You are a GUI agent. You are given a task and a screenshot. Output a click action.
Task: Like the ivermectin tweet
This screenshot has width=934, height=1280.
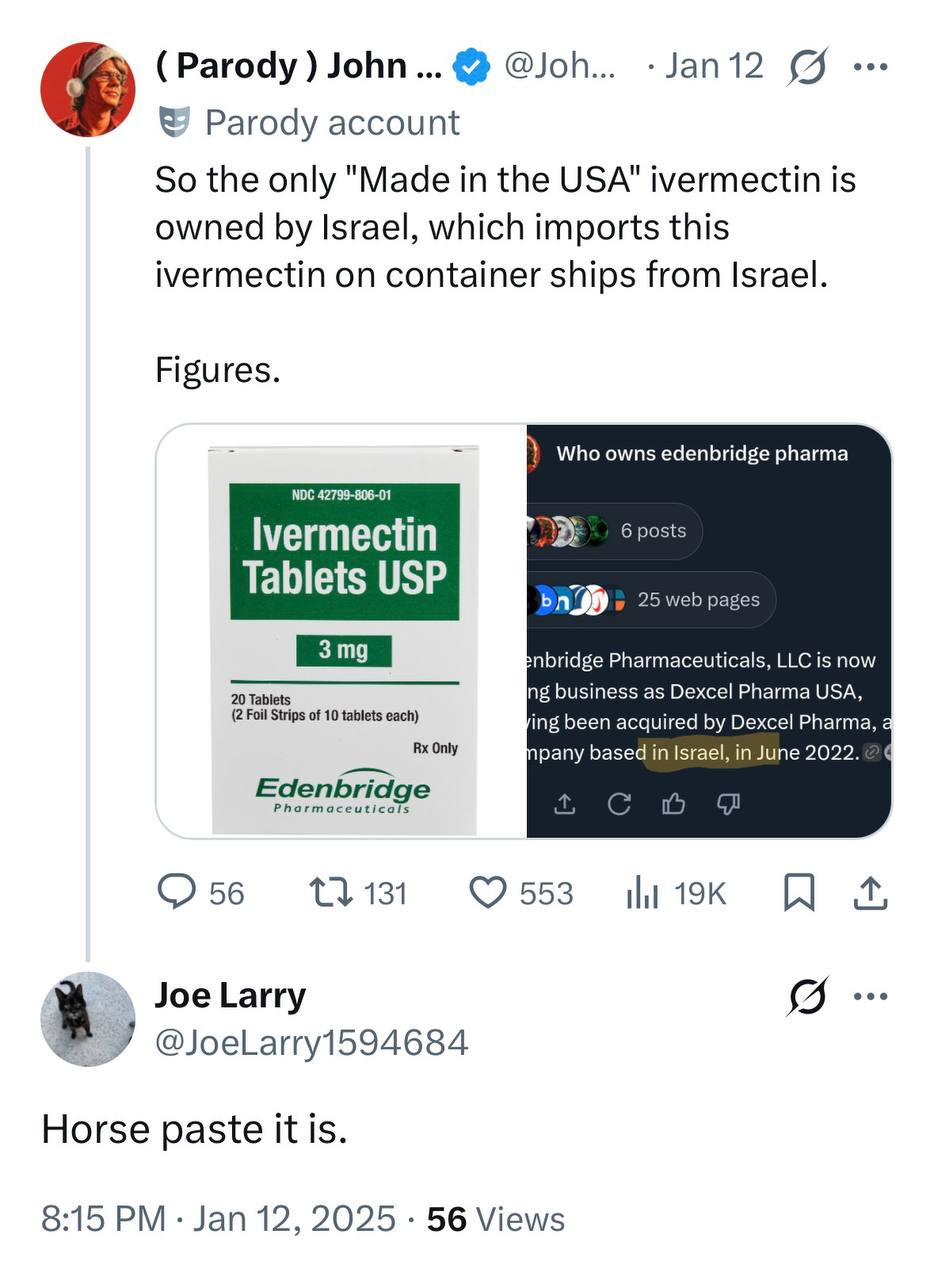pyautogui.click(x=489, y=892)
